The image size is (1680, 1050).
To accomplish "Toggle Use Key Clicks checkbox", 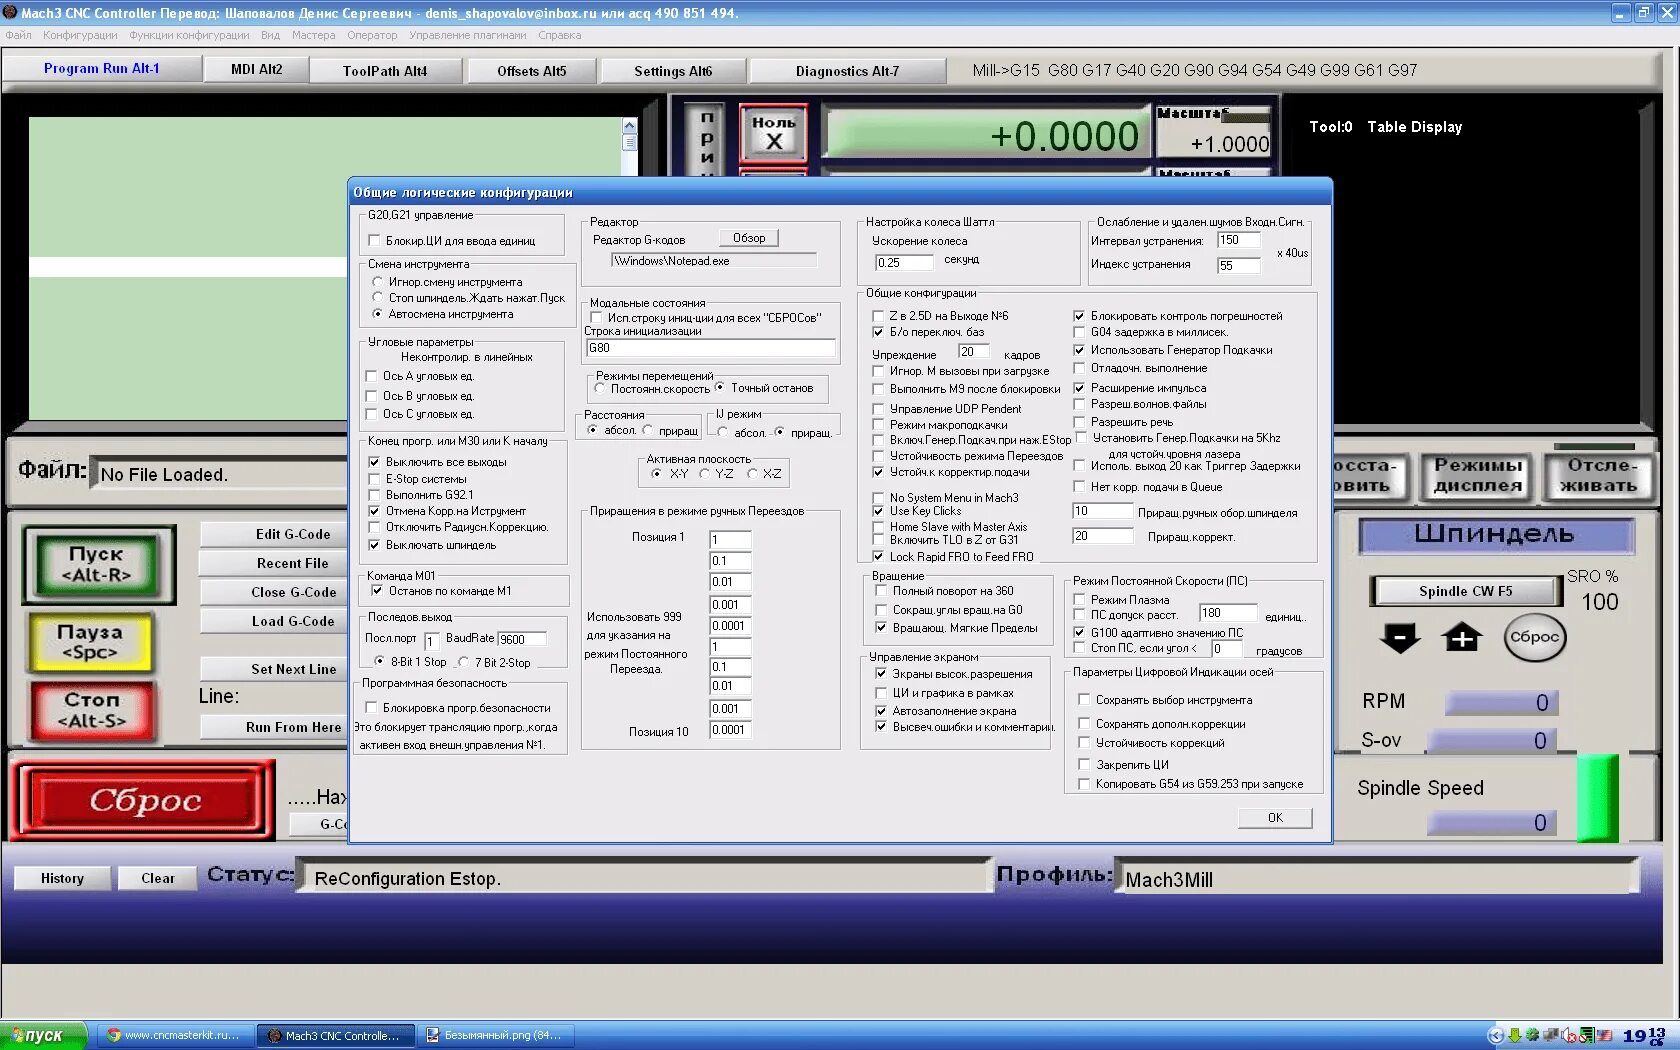I will coord(878,511).
